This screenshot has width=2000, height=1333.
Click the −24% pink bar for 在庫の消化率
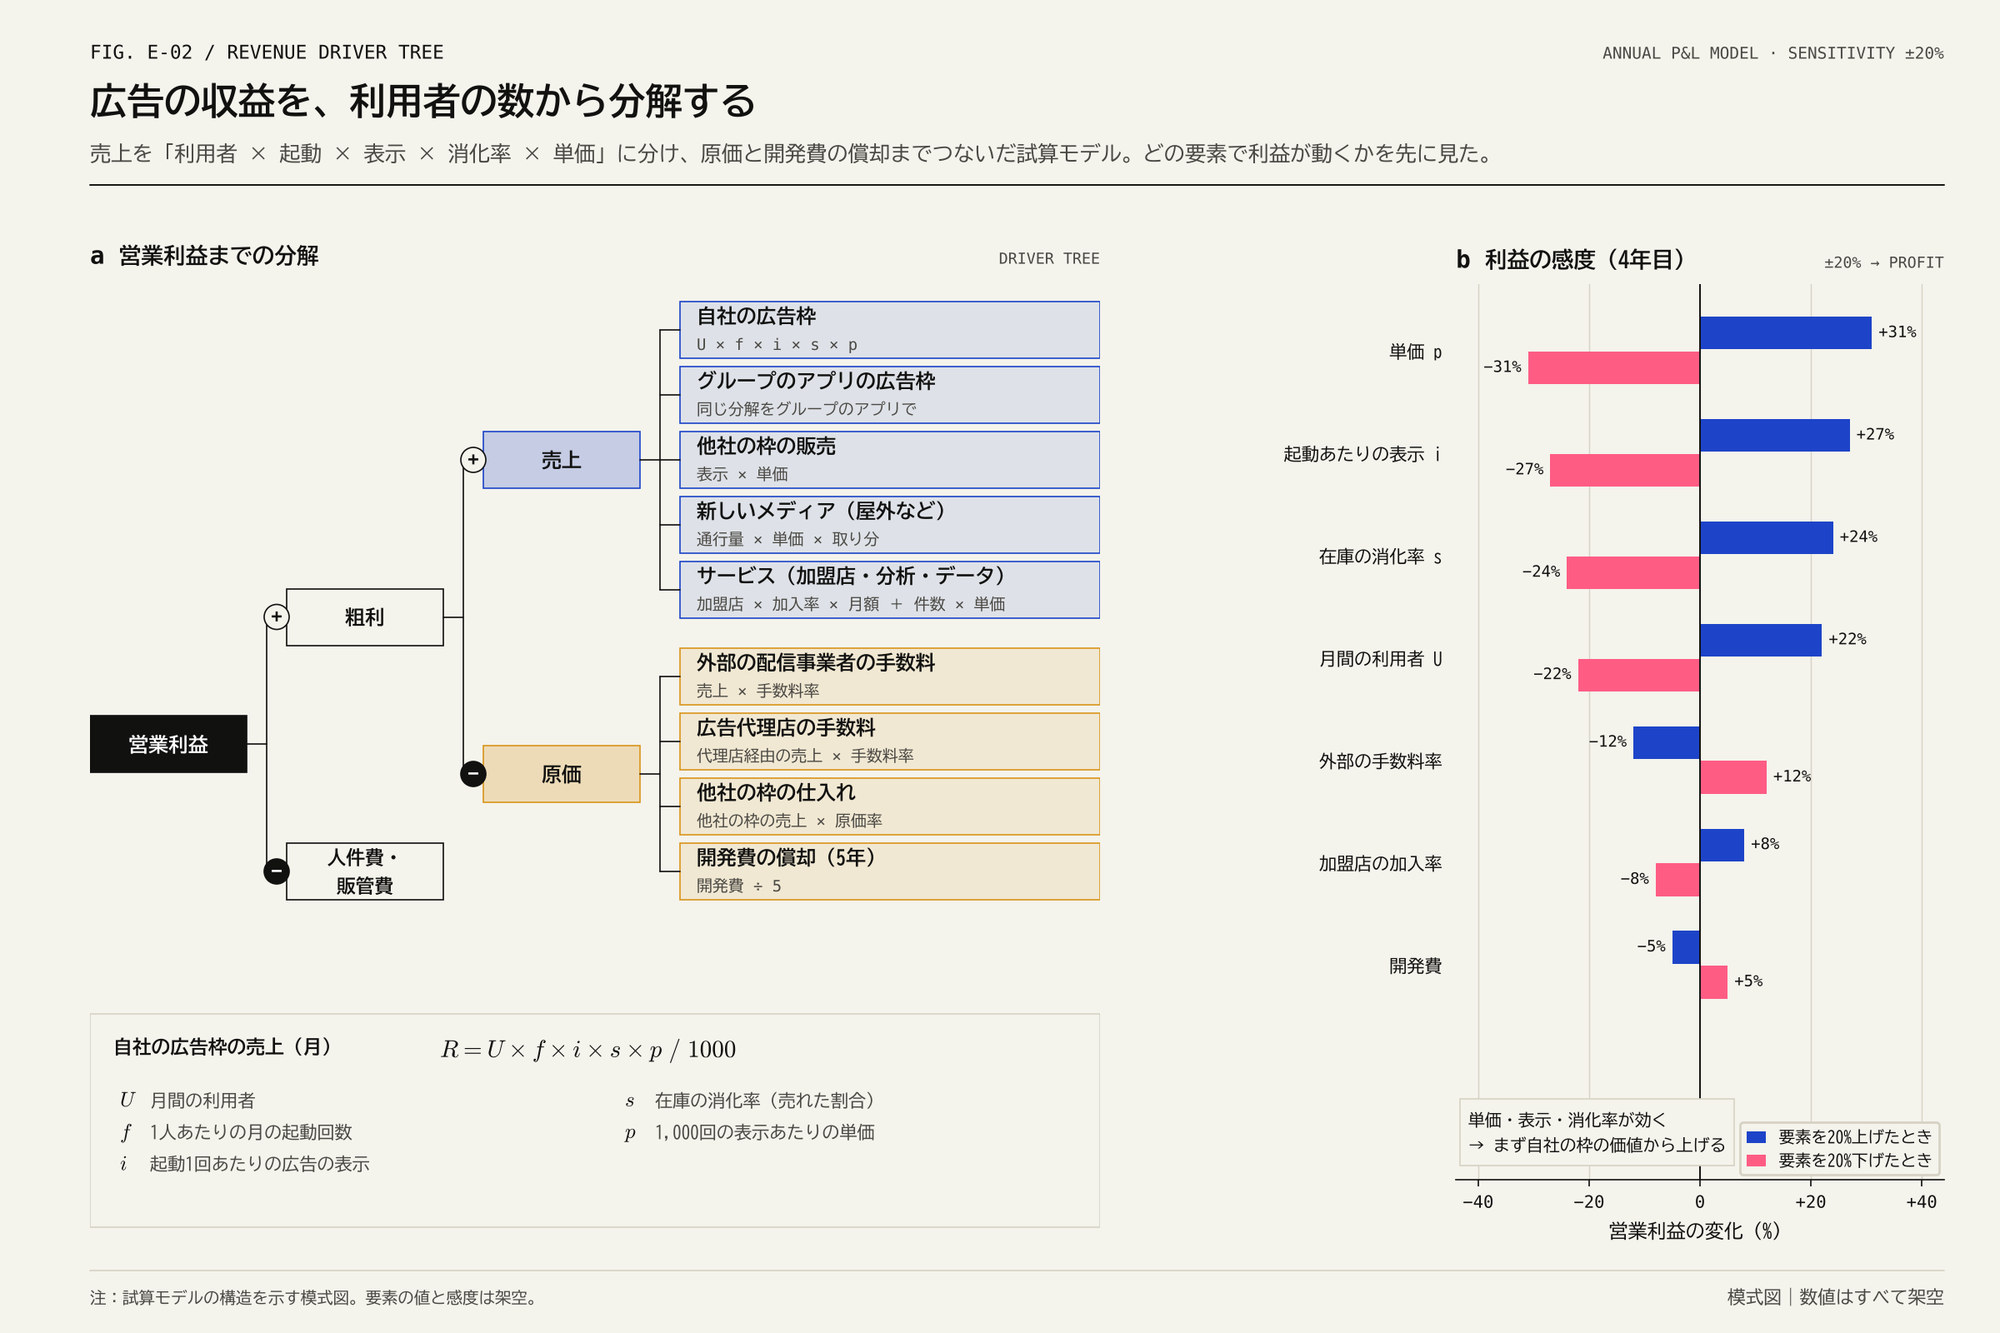coord(1633,573)
